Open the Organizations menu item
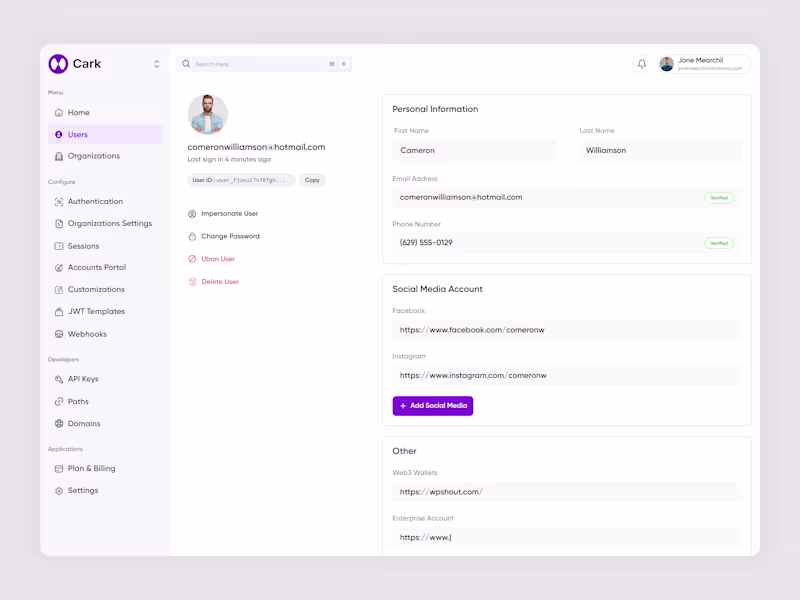This screenshot has height=600, width=800. [105, 156]
